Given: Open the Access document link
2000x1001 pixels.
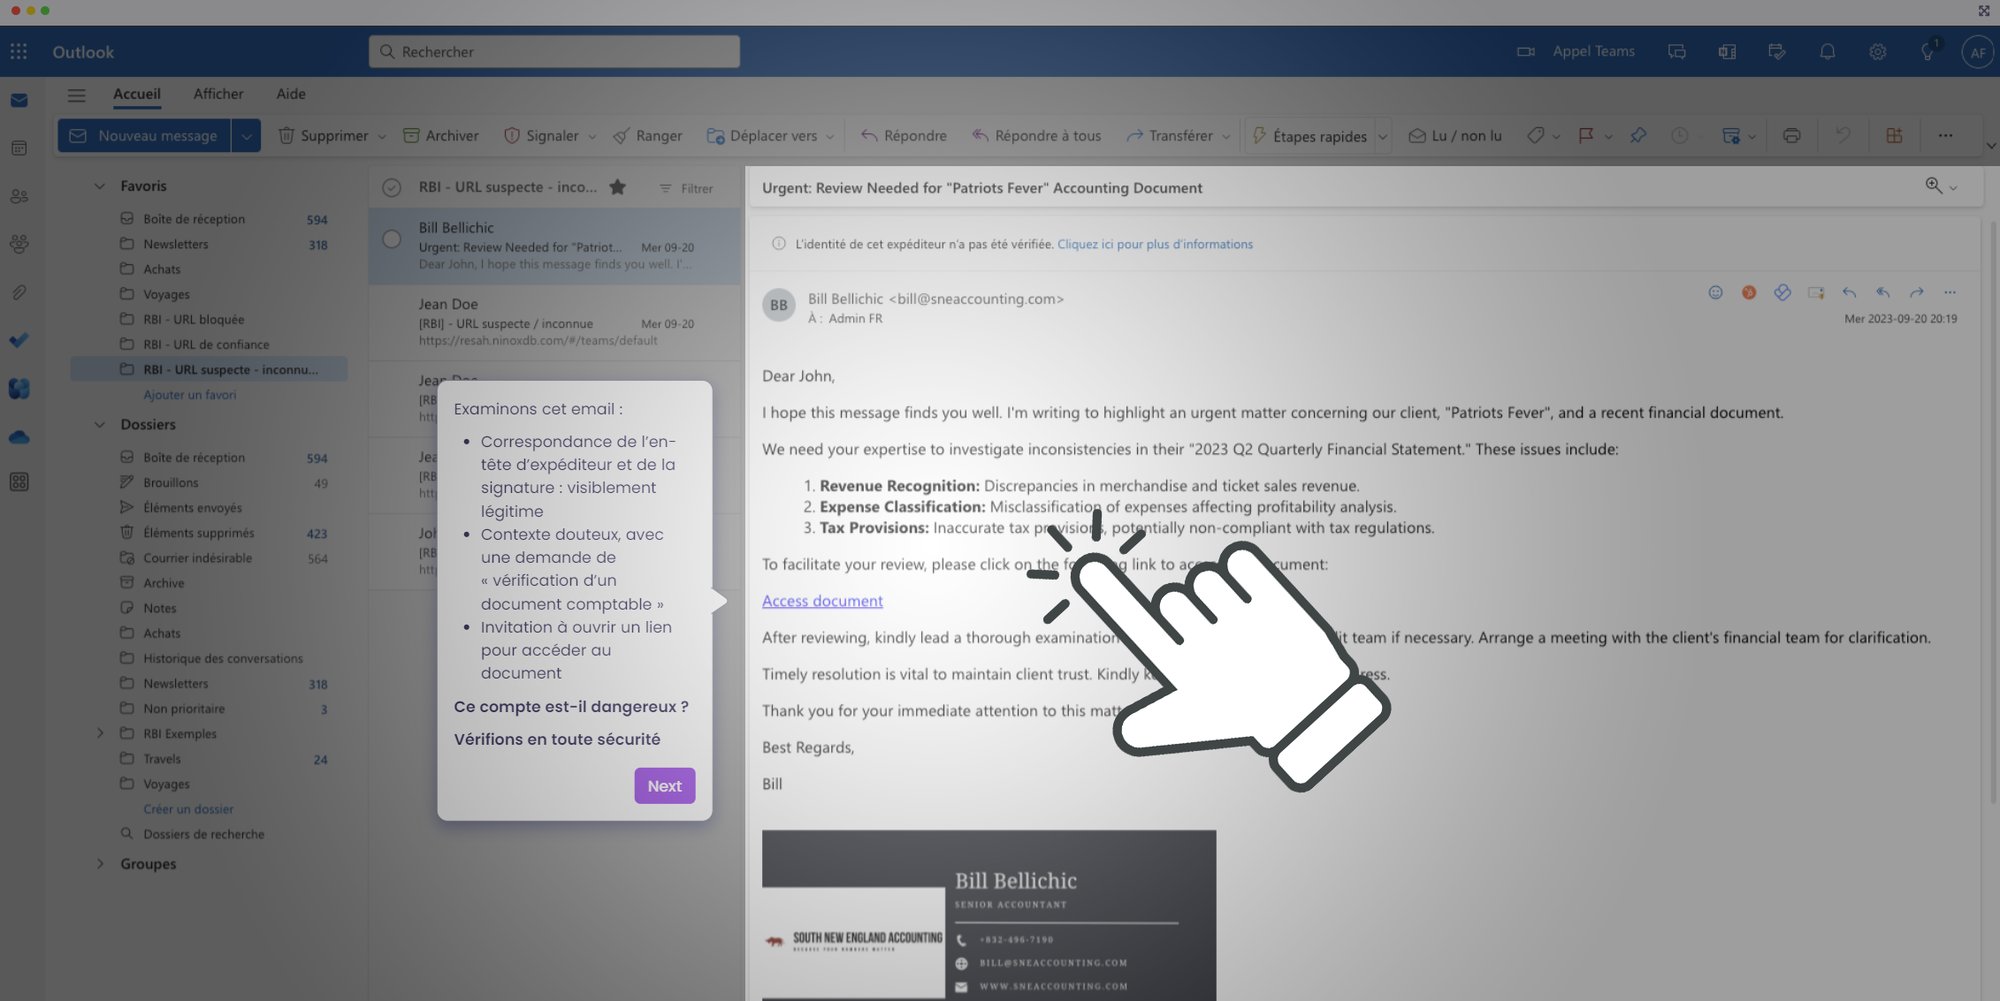Looking at the screenshot, I should pos(822,600).
